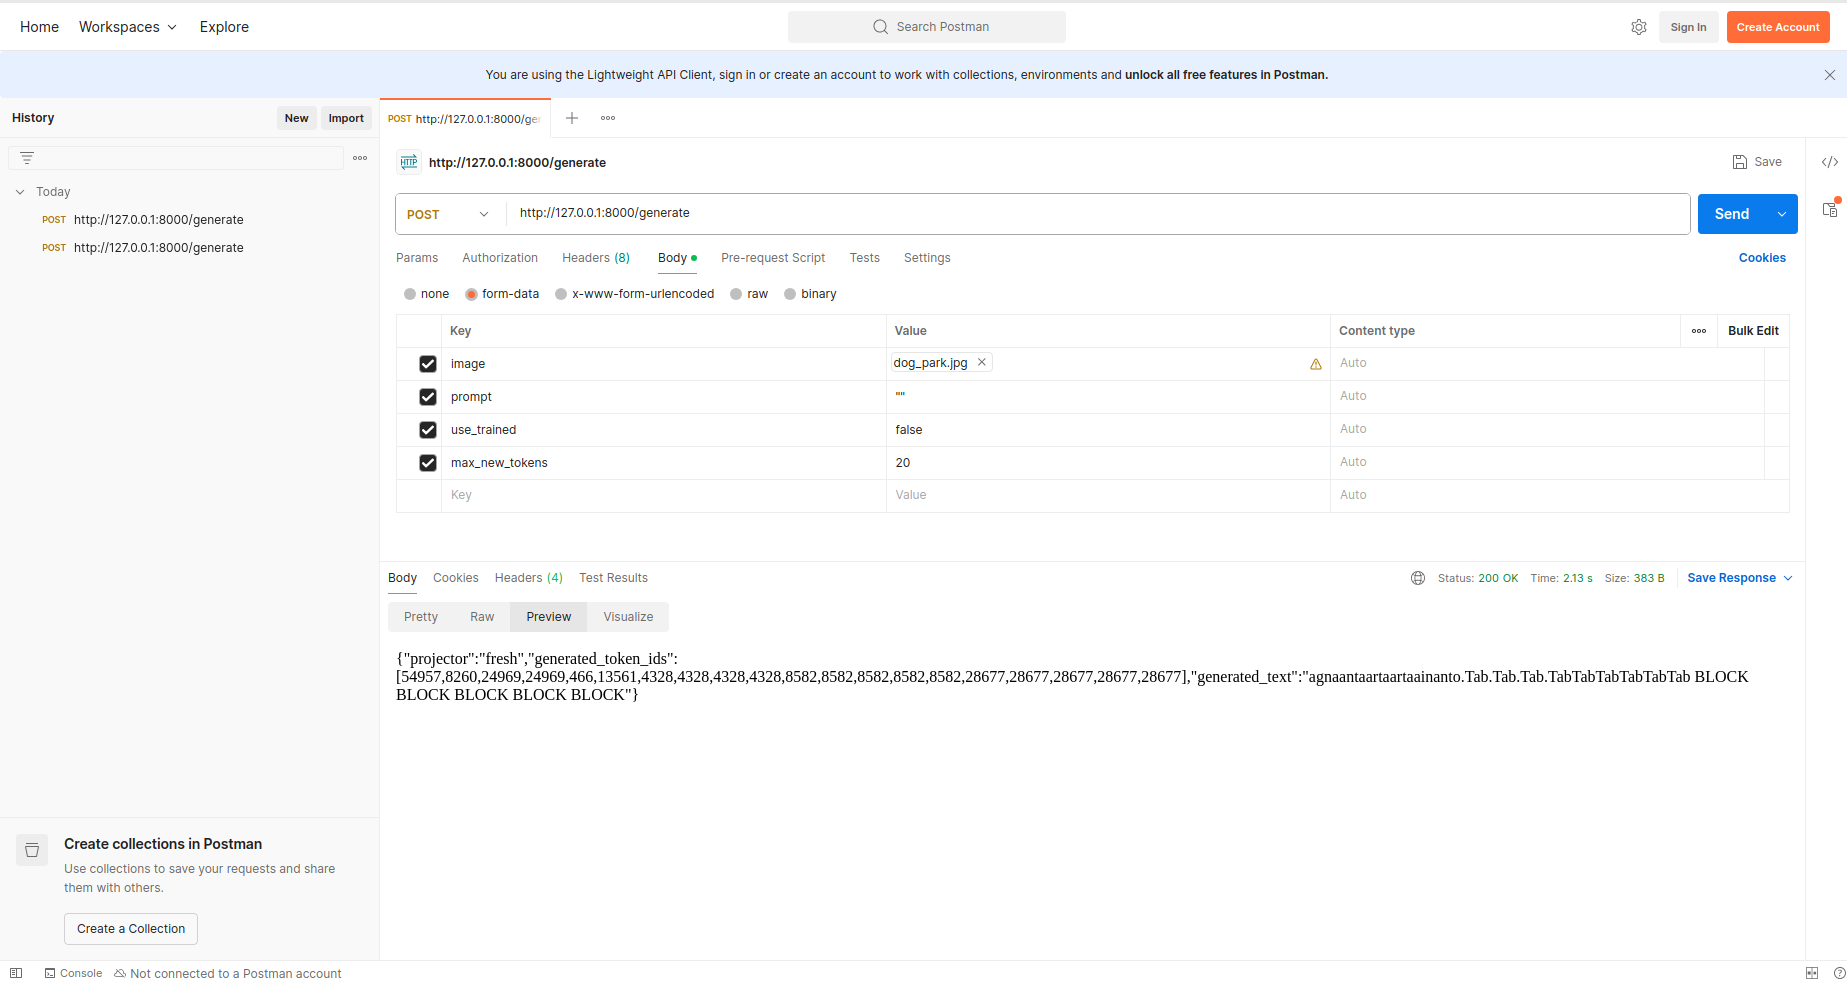This screenshot has width=1847, height=981.
Task: Open the request Settings tab
Action: coord(927,258)
